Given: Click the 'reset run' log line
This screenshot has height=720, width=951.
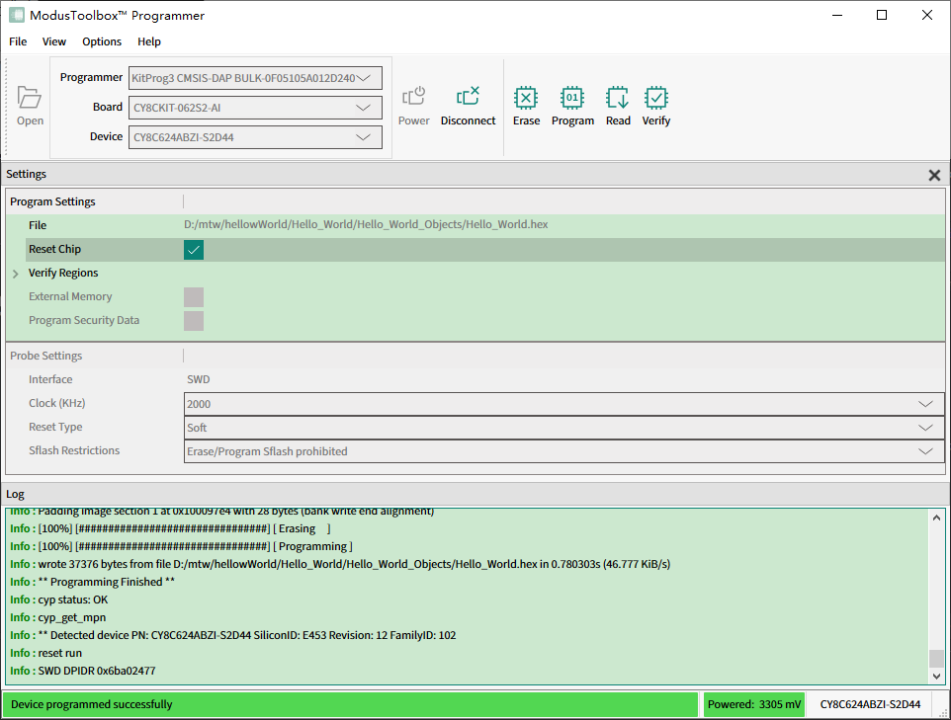Looking at the screenshot, I should pos(46,653).
